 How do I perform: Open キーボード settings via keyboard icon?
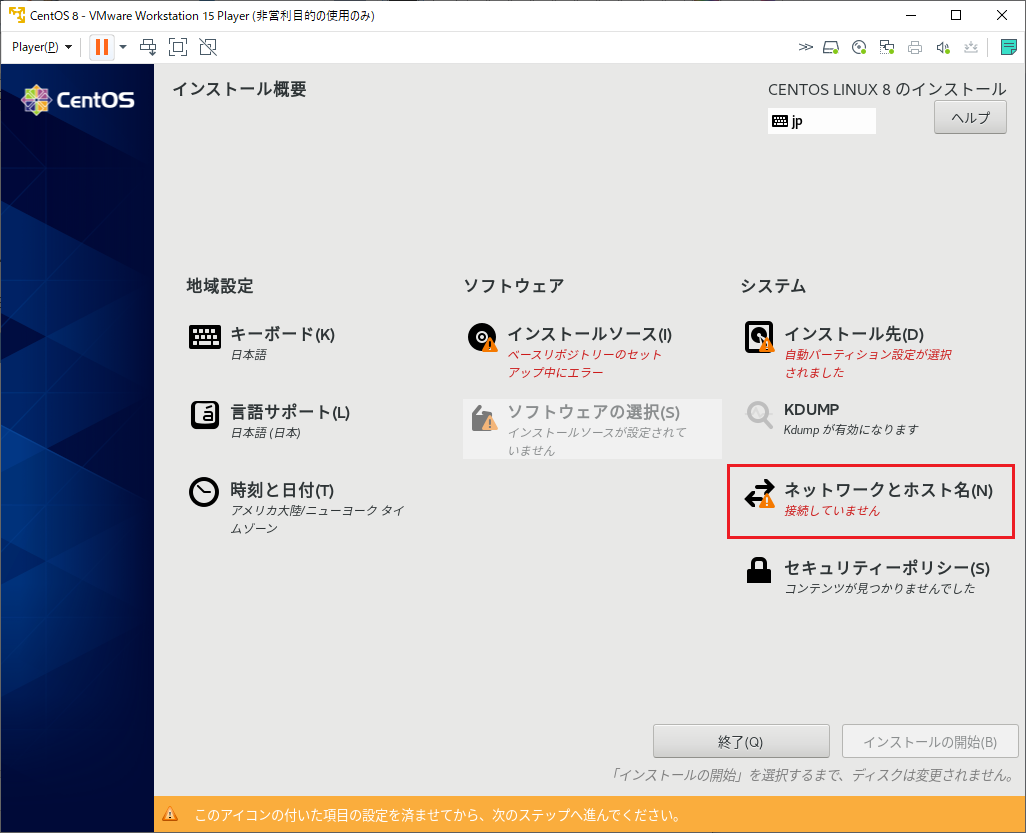(205, 337)
